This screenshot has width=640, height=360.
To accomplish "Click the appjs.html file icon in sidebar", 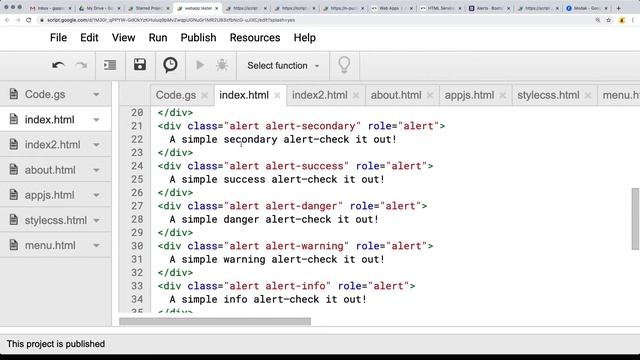I will click(x=14, y=195).
